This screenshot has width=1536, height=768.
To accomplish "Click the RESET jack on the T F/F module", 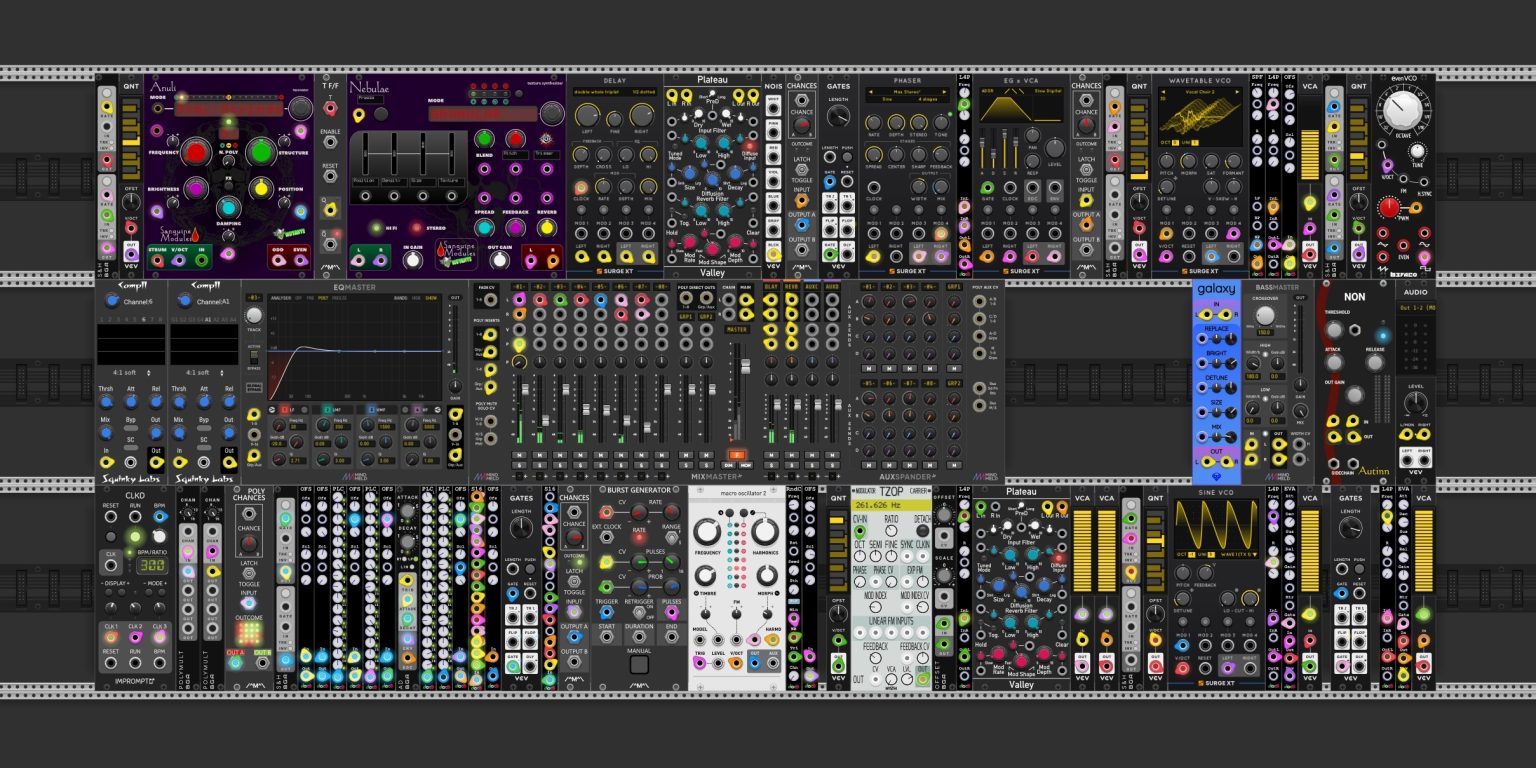I will [x=330, y=176].
